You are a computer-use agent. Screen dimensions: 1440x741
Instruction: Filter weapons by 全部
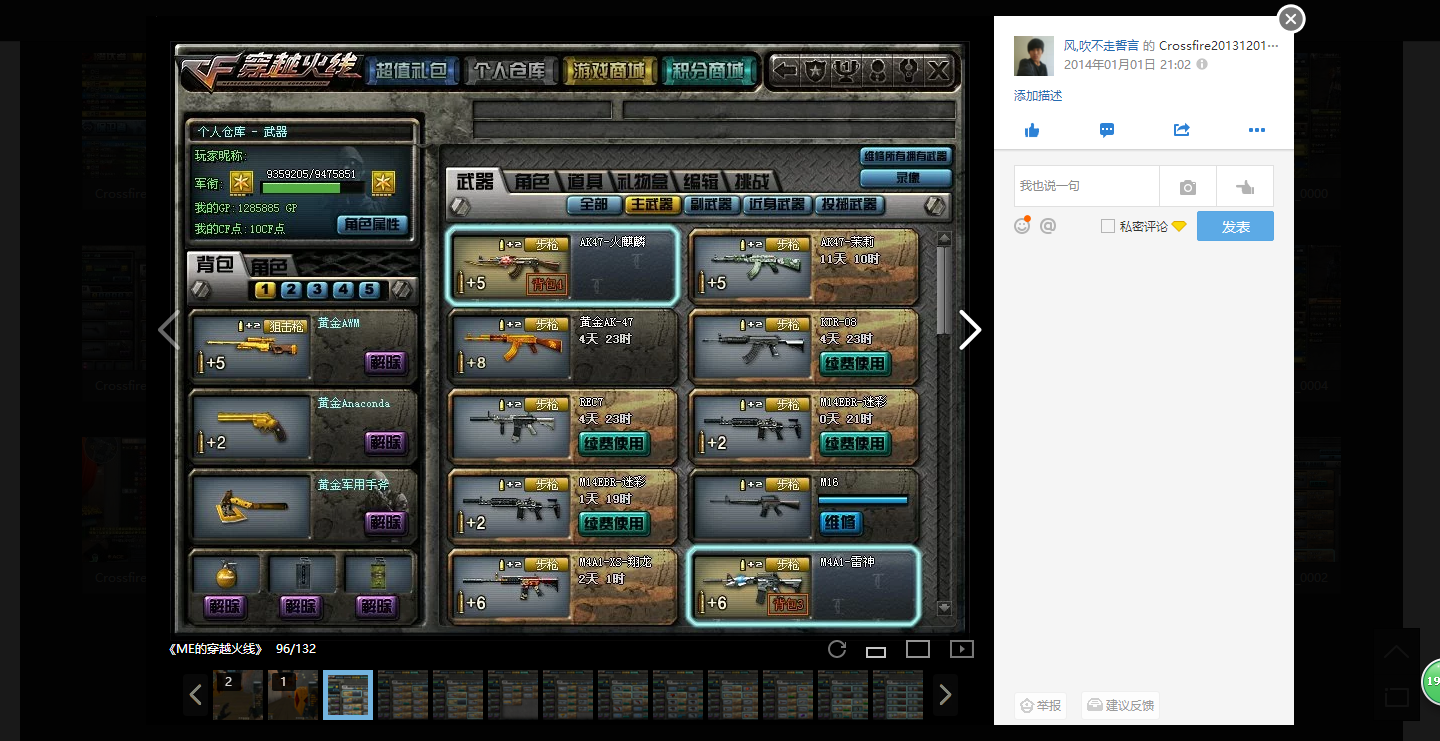click(594, 204)
